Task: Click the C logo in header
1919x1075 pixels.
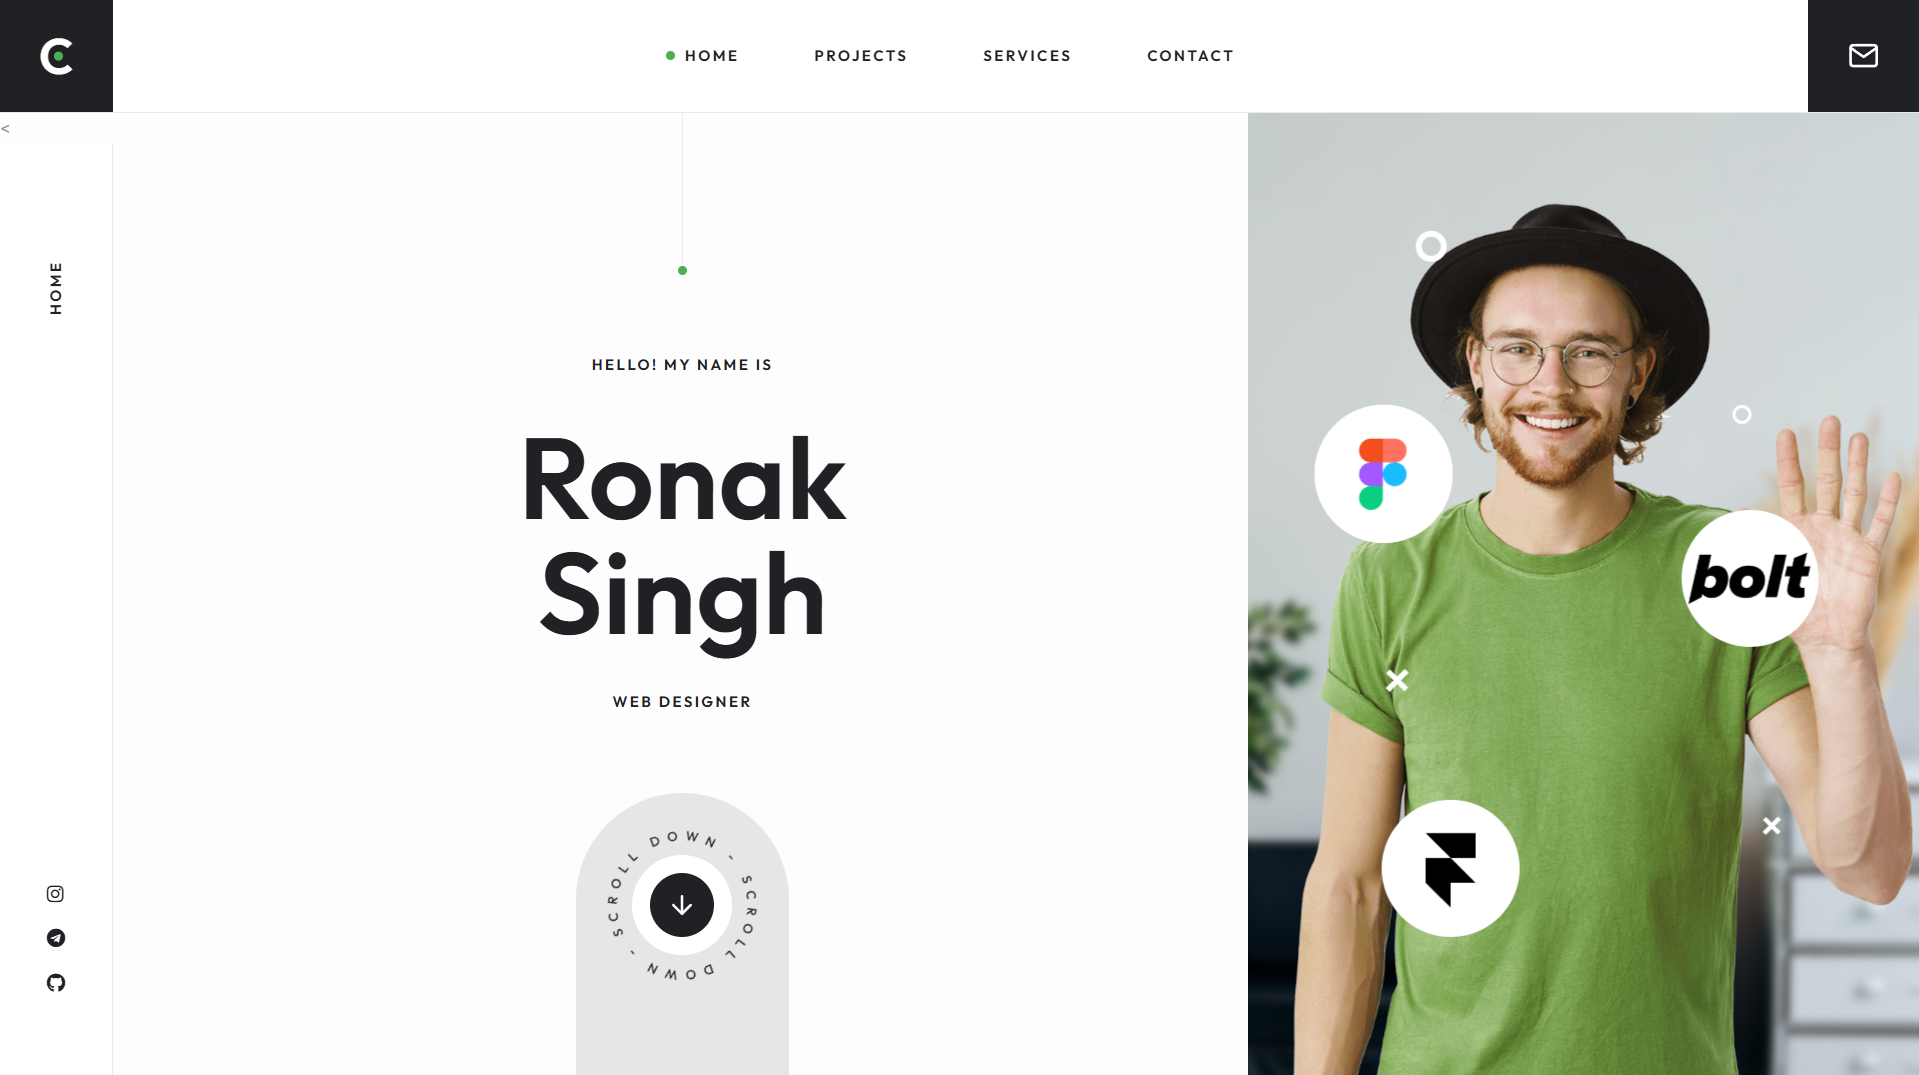Action: click(x=56, y=56)
